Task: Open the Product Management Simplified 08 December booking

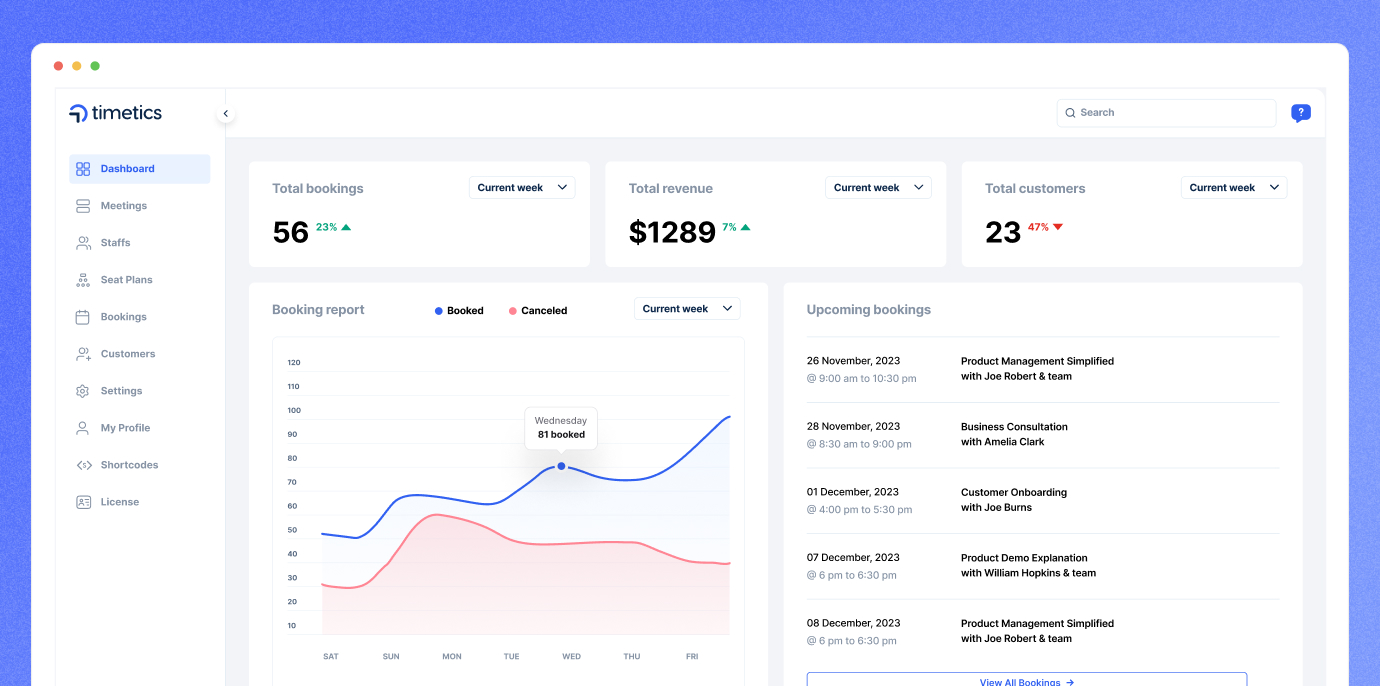Action: (x=1037, y=631)
